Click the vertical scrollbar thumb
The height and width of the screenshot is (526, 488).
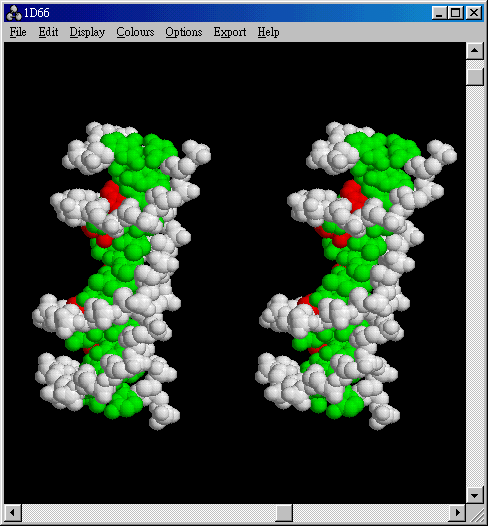(x=474, y=76)
